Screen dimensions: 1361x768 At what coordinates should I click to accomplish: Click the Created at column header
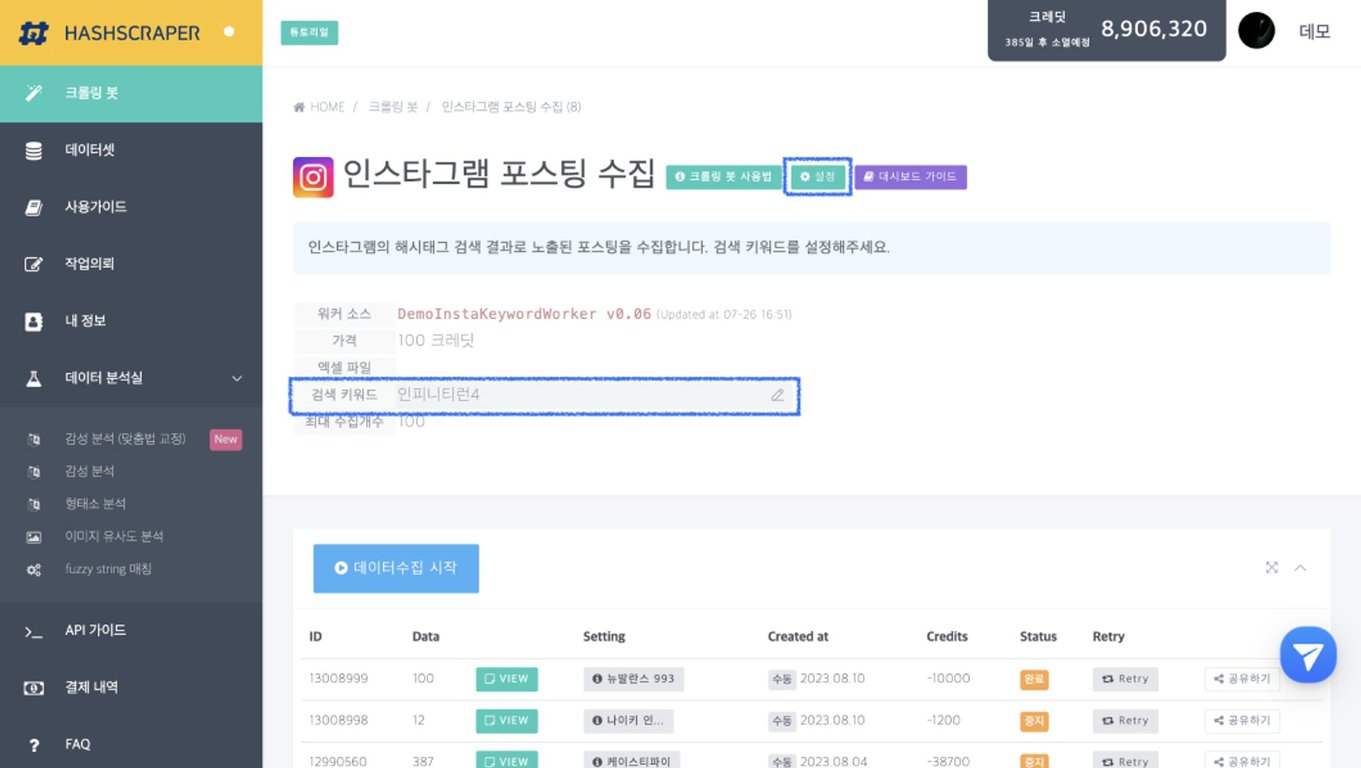click(798, 636)
